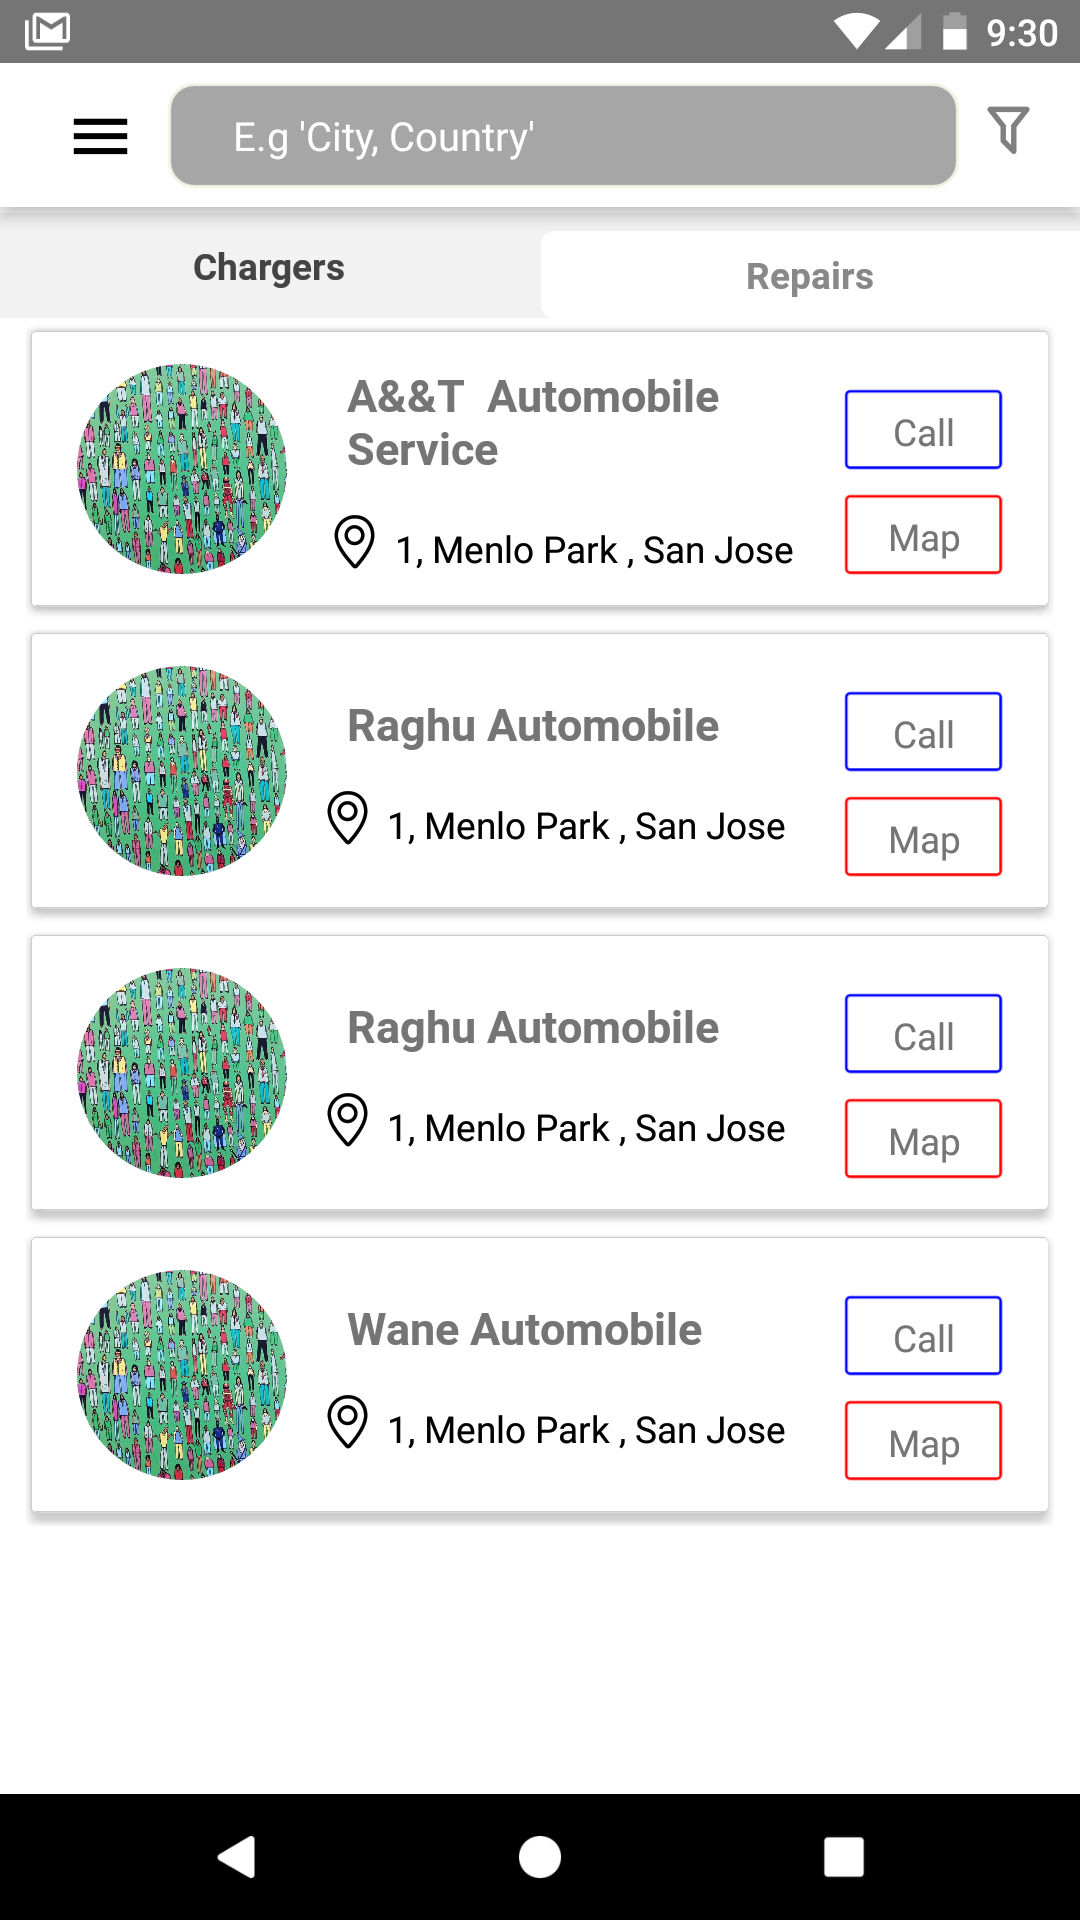Tap the mail notification icon in status bar
The image size is (1080, 1920).
[47, 31]
